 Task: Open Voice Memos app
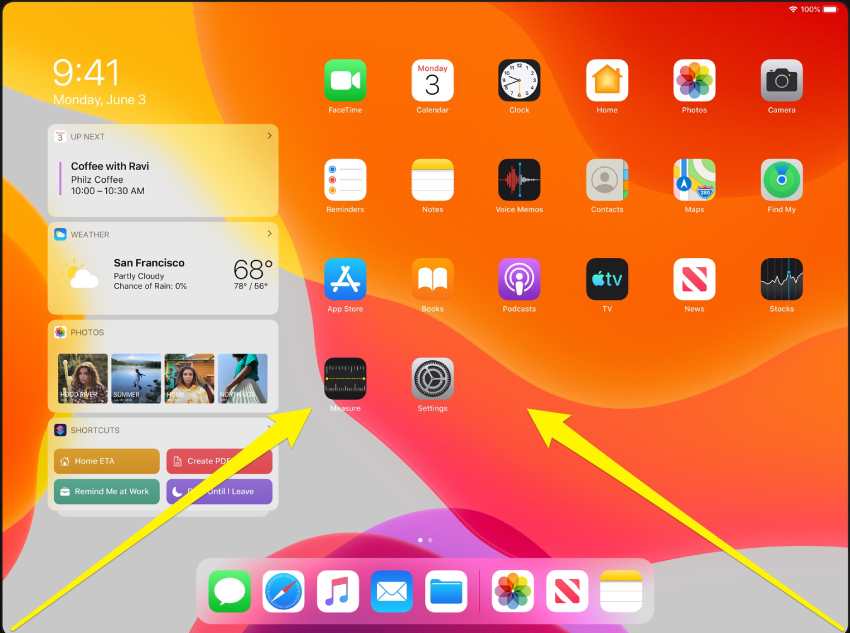click(x=519, y=180)
